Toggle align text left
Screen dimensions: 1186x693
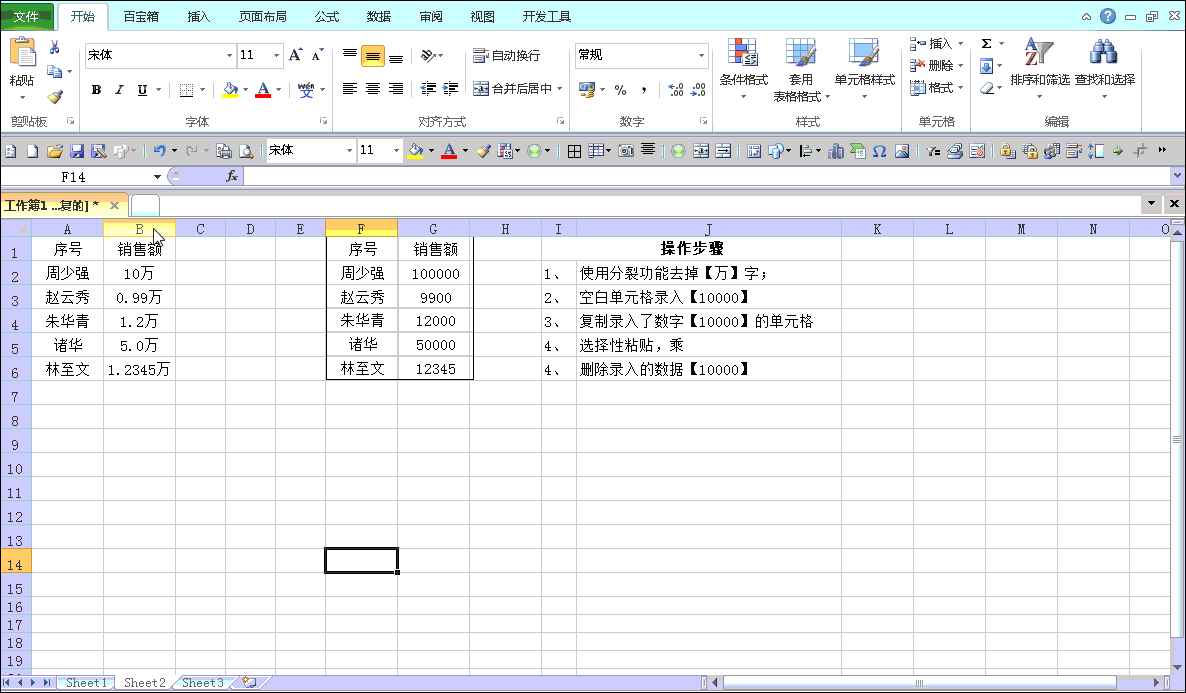coord(349,89)
